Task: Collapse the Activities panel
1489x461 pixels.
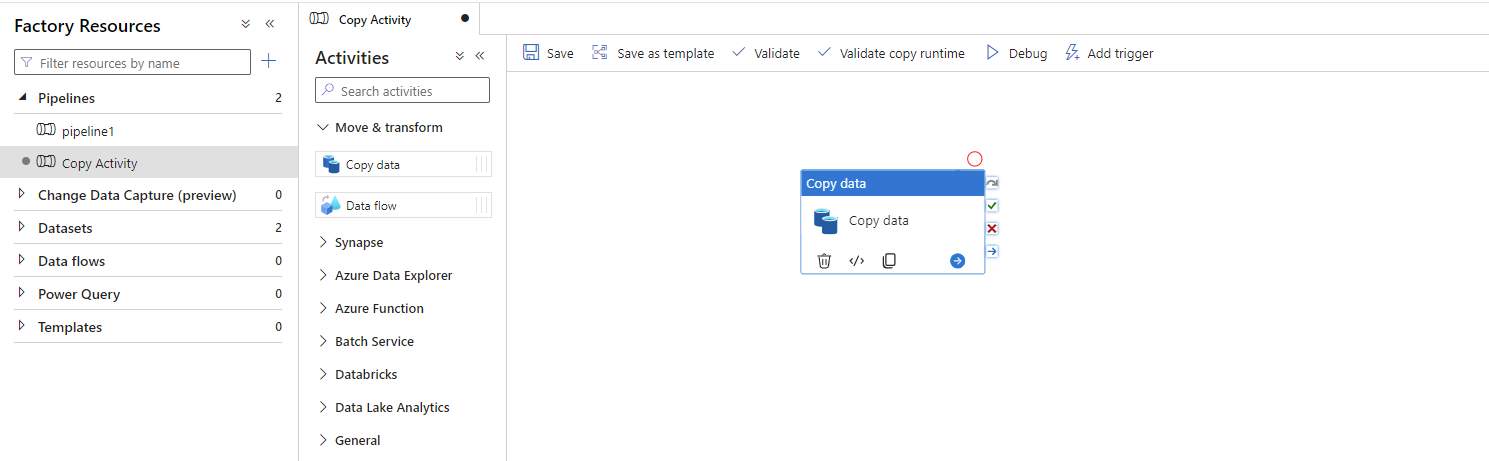Action: pyautogui.click(x=479, y=56)
